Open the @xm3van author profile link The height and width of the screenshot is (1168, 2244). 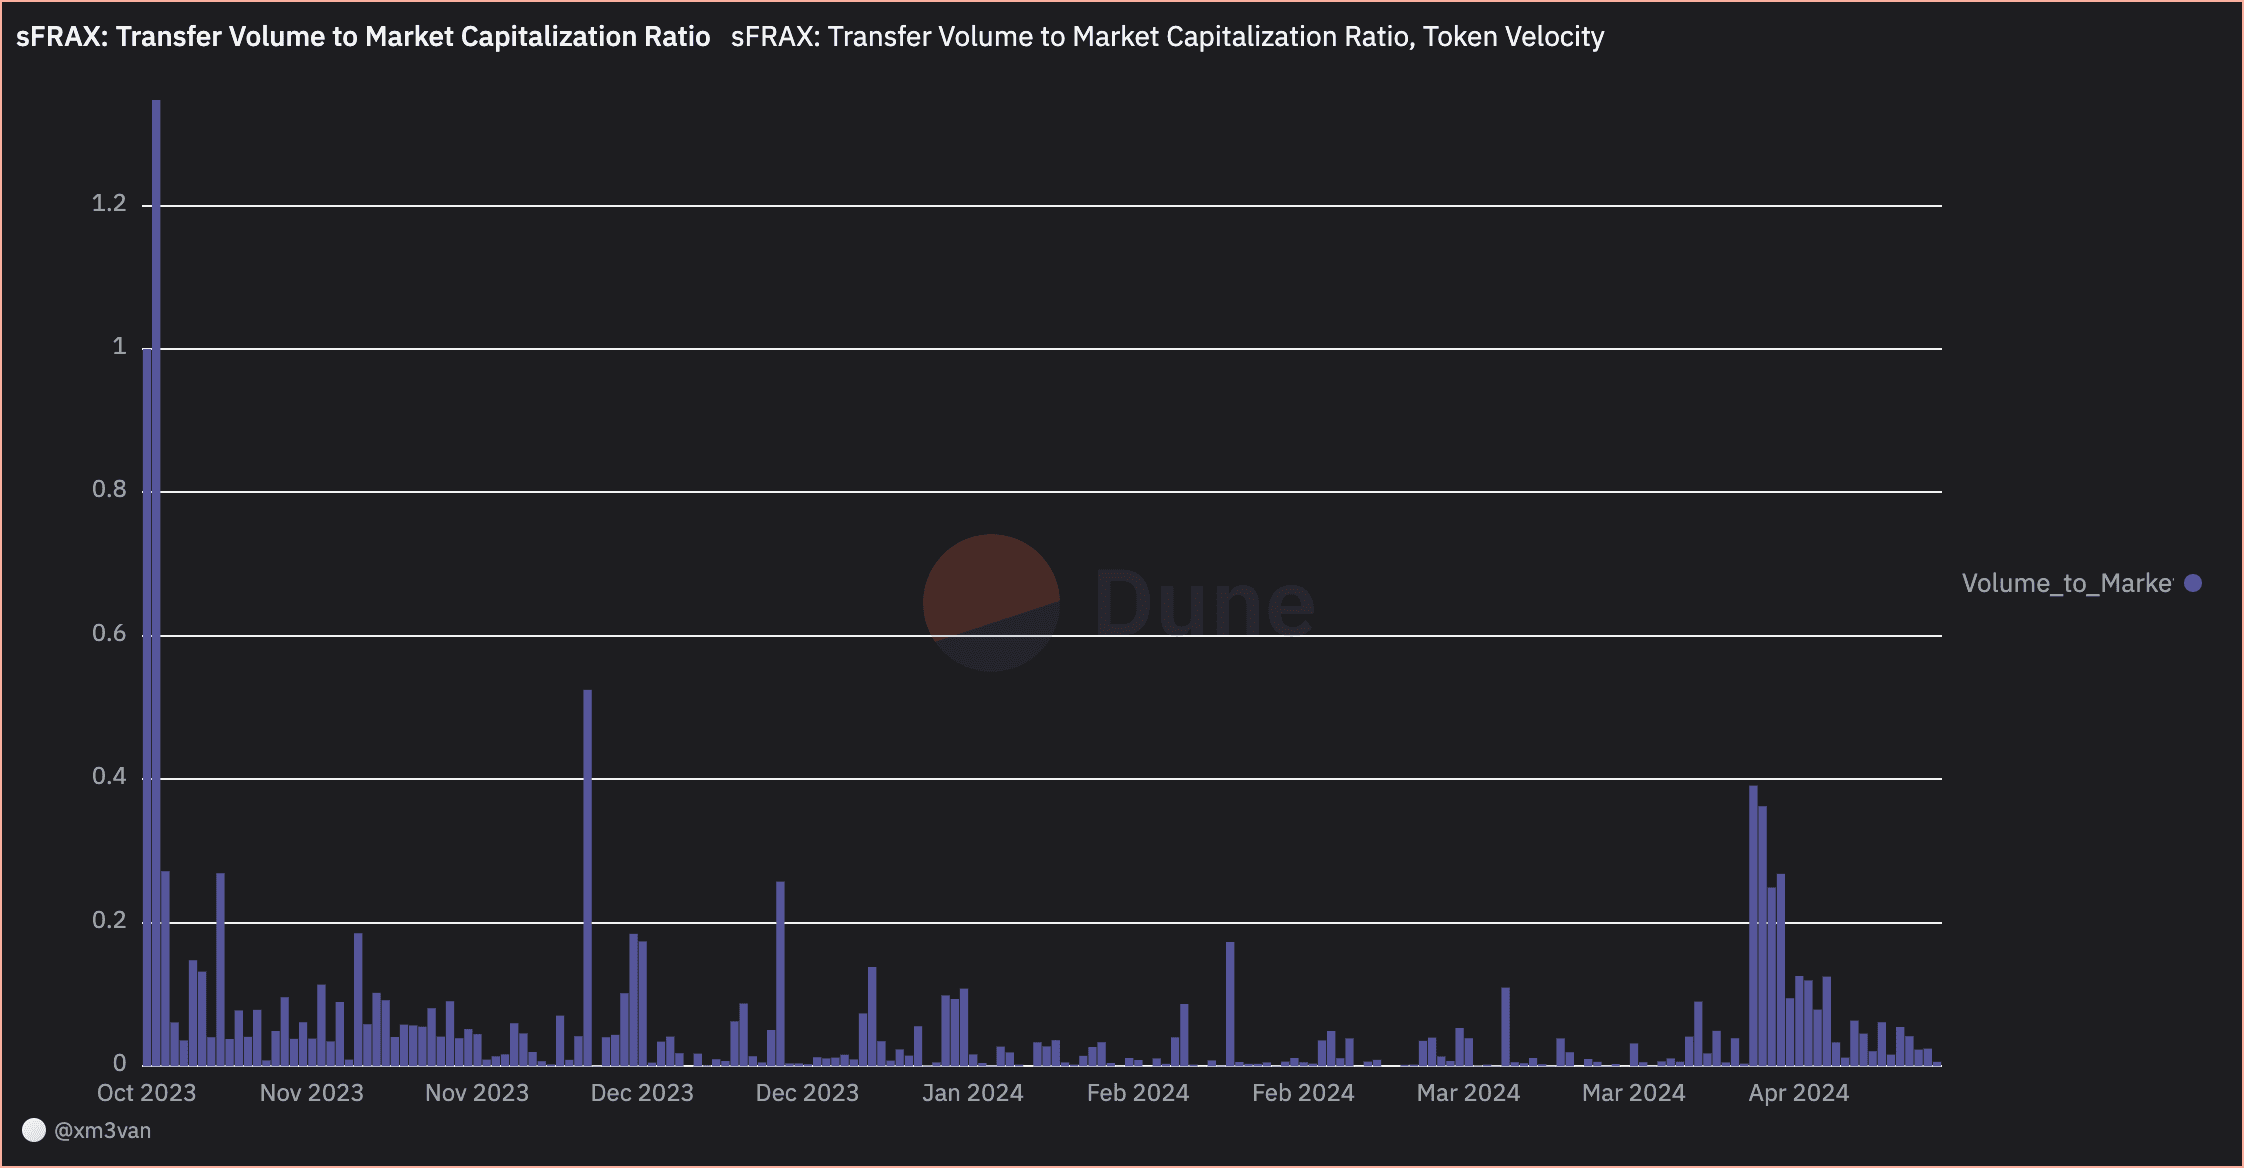point(102,1130)
